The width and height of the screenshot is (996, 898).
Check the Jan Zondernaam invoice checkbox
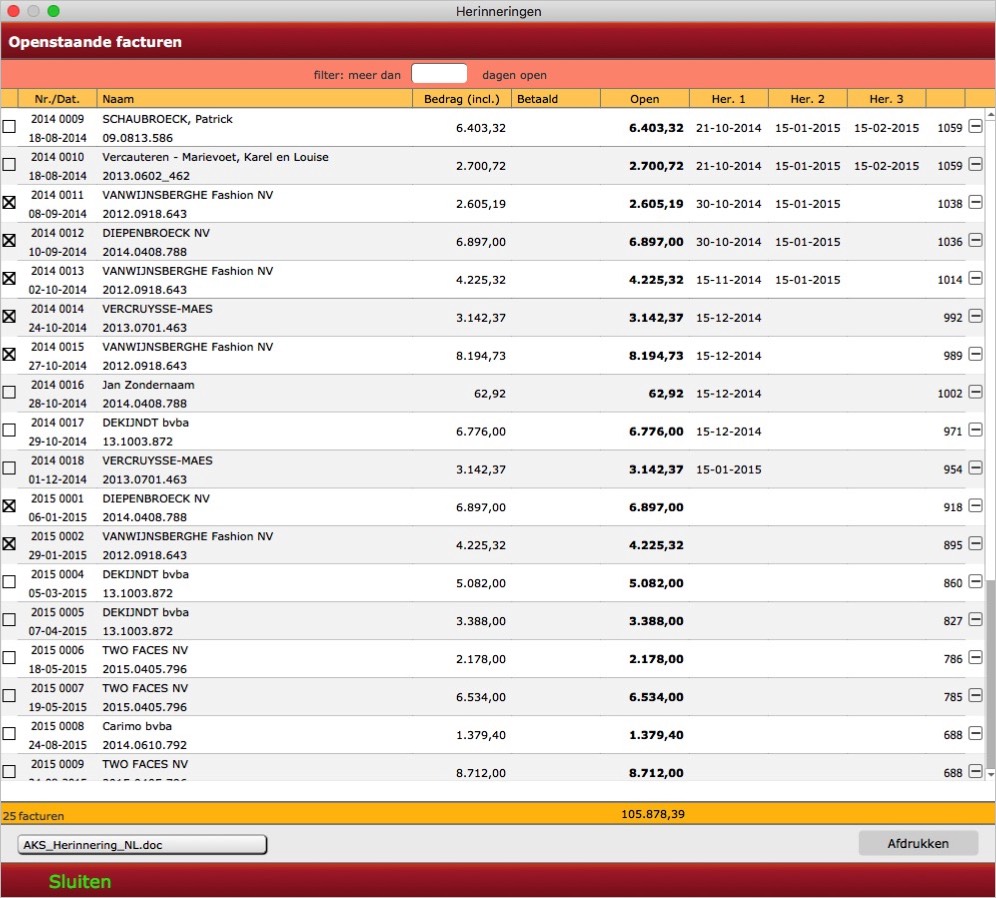point(9,392)
